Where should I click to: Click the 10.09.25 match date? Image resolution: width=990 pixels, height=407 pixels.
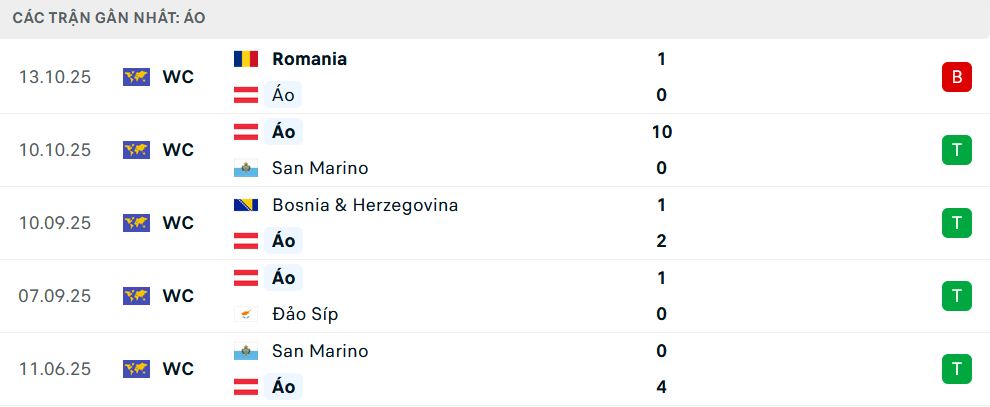coord(55,223)
